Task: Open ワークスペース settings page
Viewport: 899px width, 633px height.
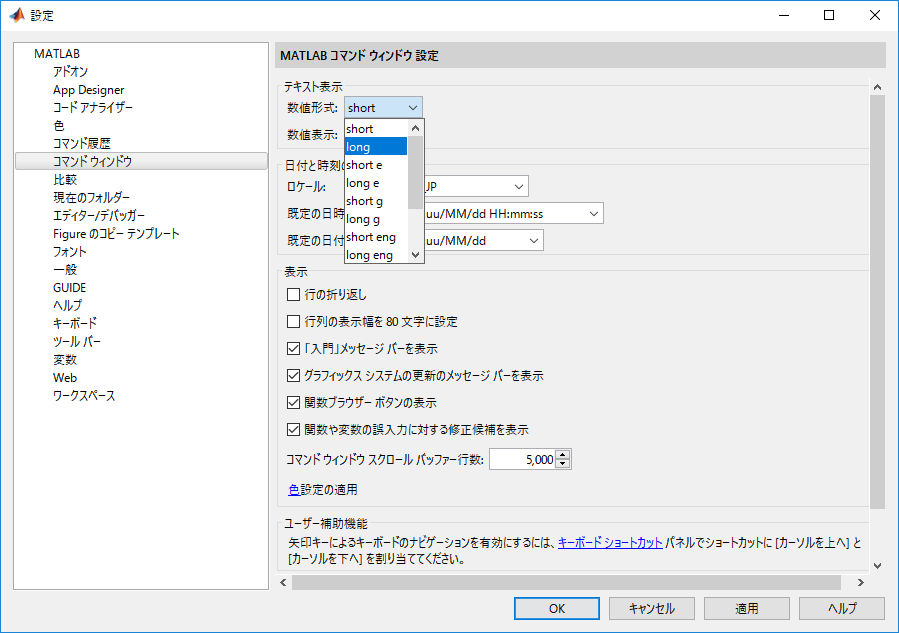Action: (84, 396)
